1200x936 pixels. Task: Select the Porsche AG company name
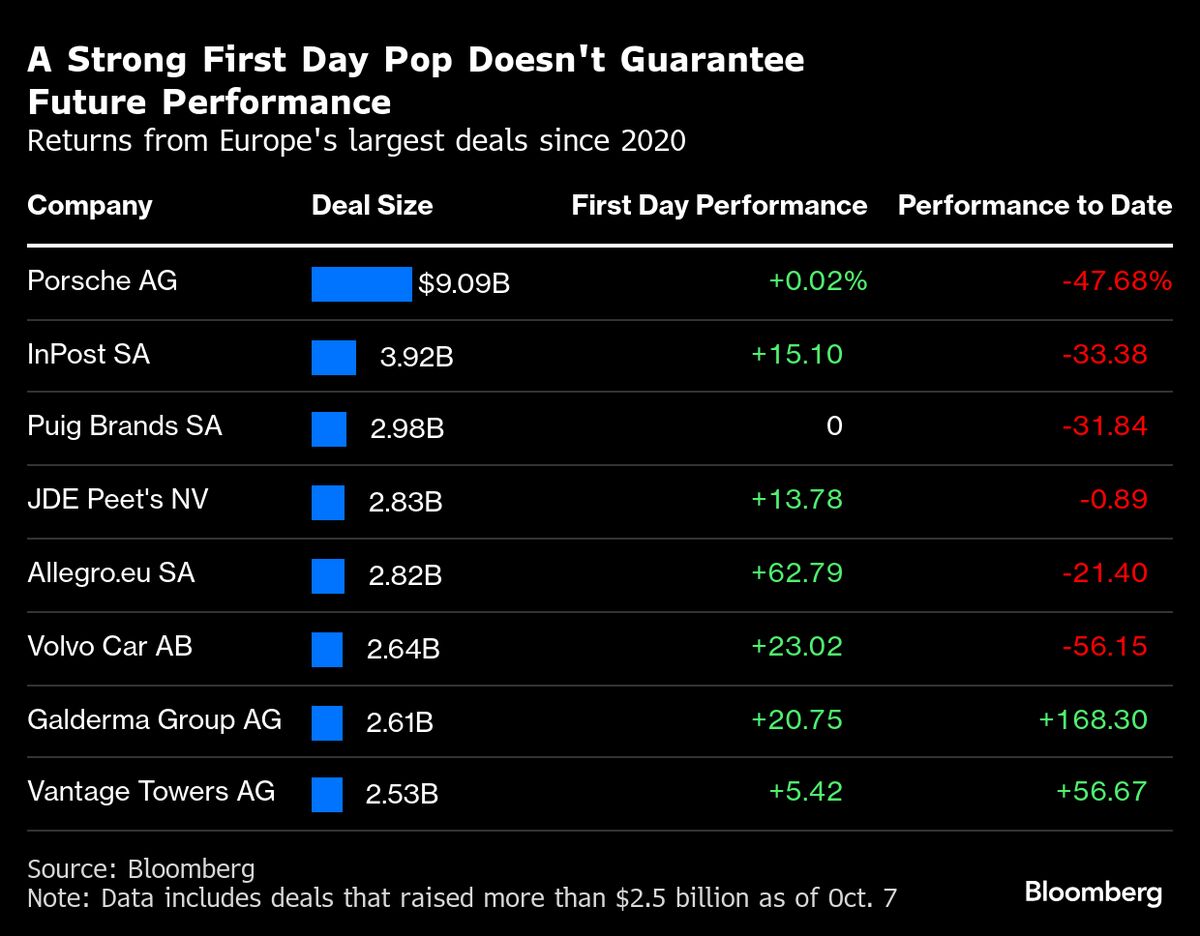(102, 280)
